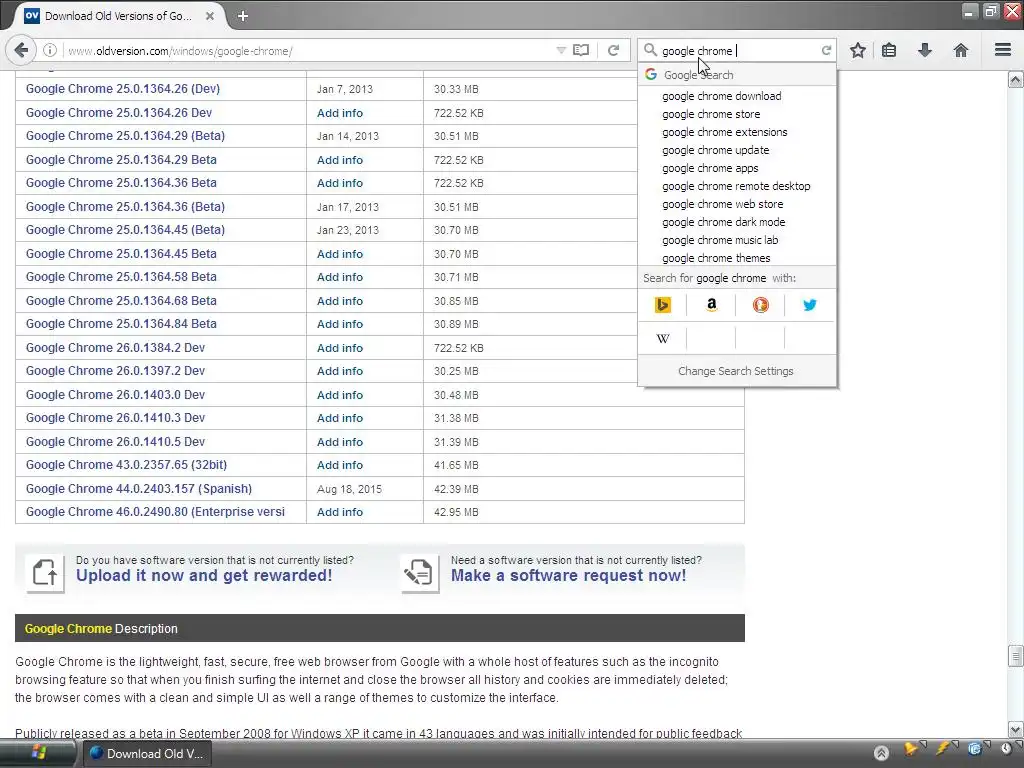The image size is (1024, 768).
Task: Toggle Reader View book icon
Action: tap(581, 50)
